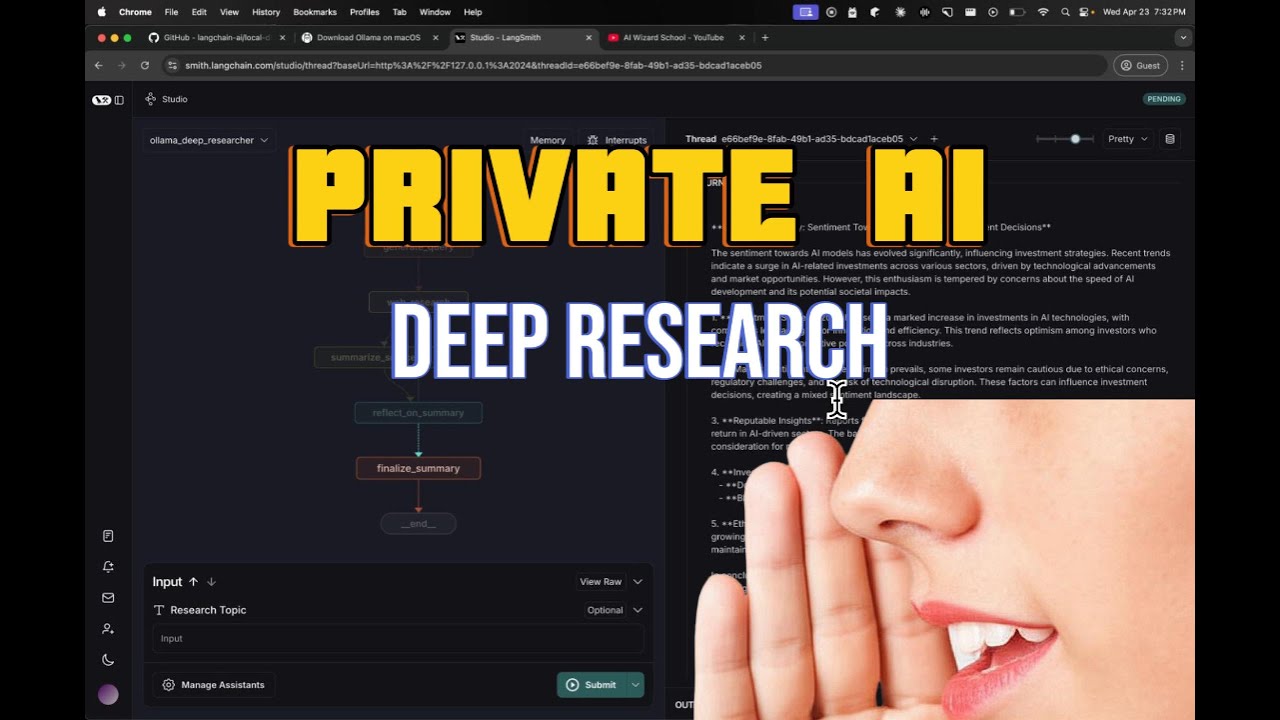Viewport: 1280px width, 720px height.
Task: Toggle the sidebar panel icon beside logo
Action: [x=119, y=100]
